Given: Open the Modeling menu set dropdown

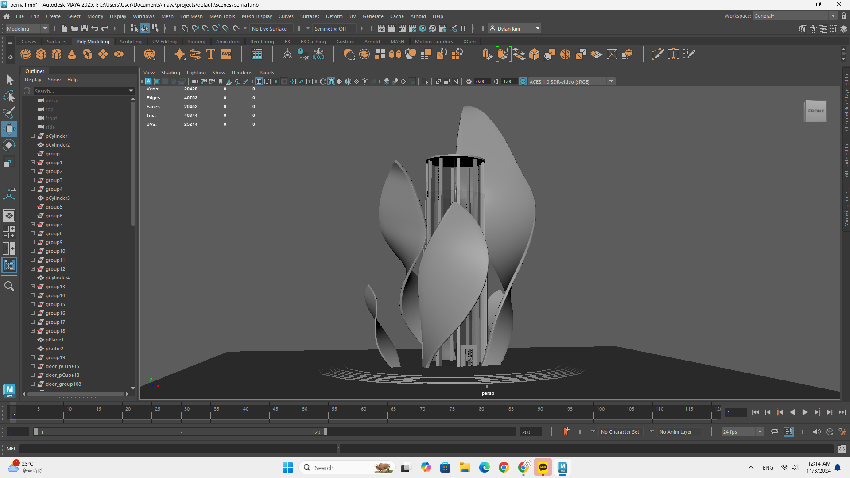Looking at the screenshot, I should 28,29.
